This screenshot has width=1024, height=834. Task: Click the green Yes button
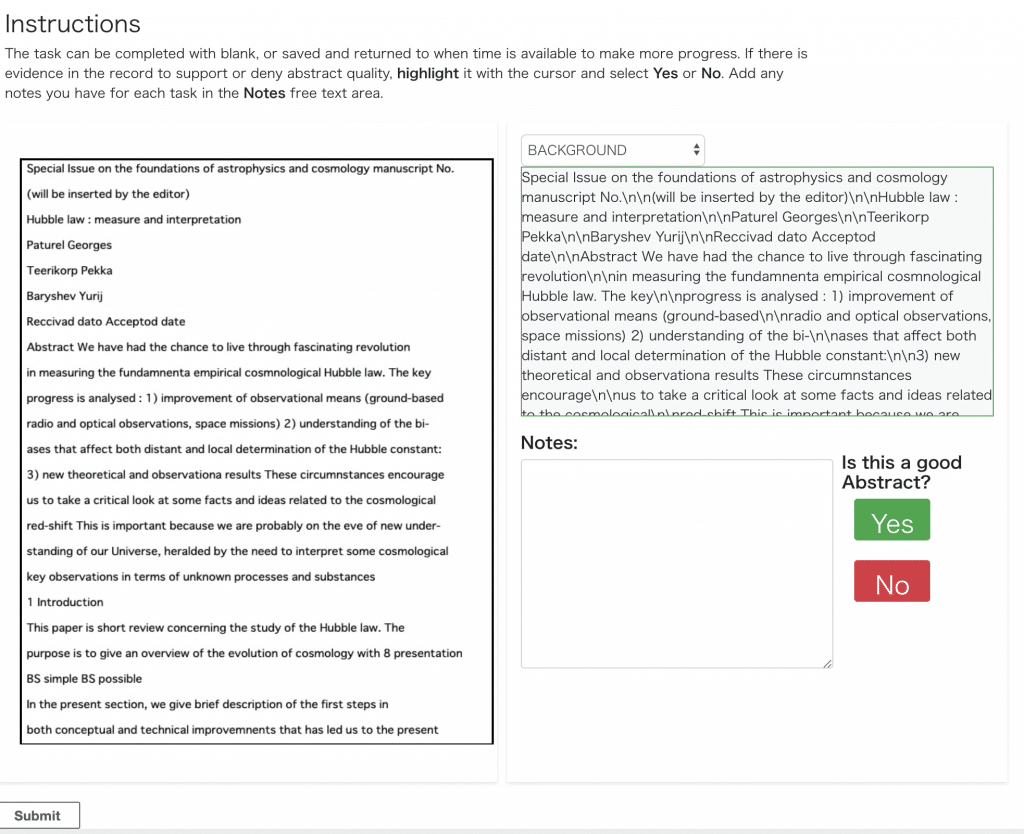891,520
